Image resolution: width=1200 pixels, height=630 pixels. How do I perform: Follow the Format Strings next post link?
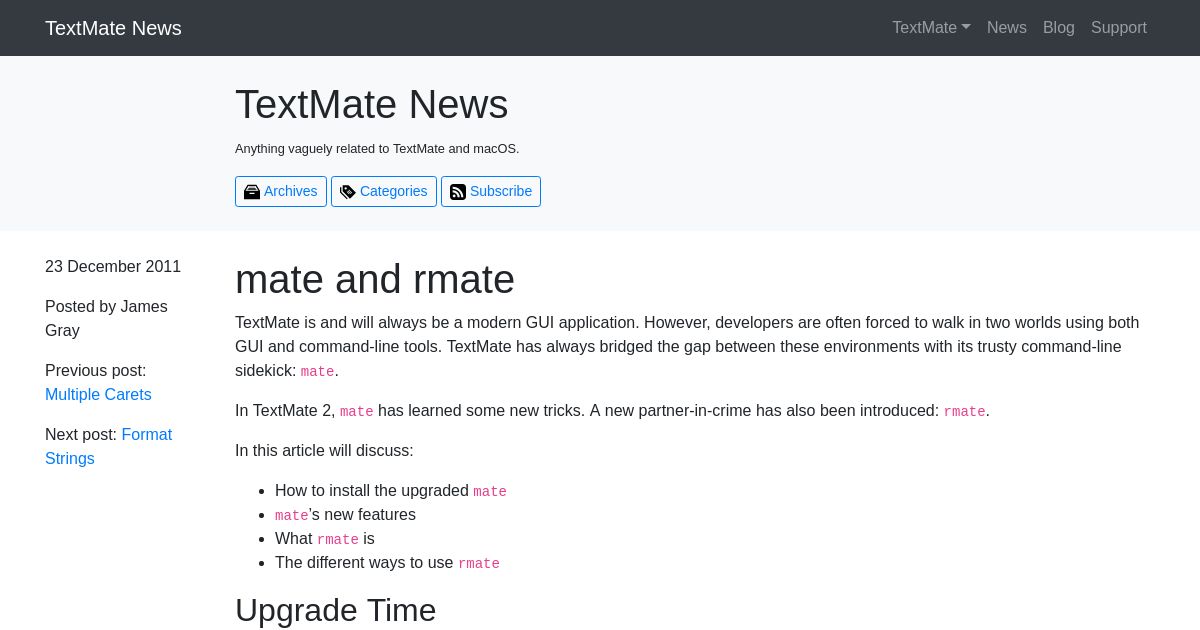coord(108,446)
